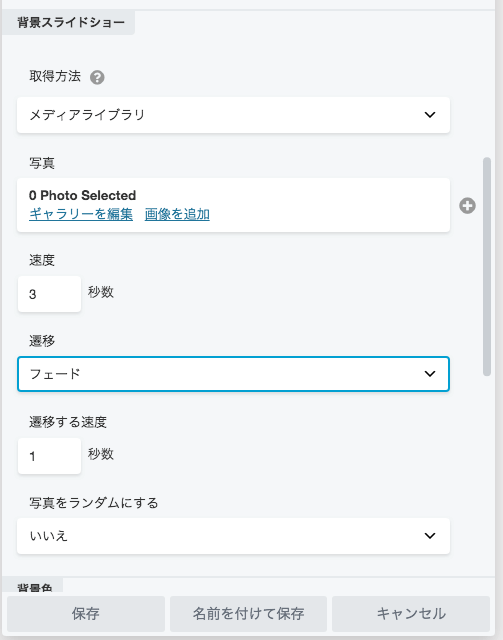Click the plus icon next to the photo field

tap(467, 206)
